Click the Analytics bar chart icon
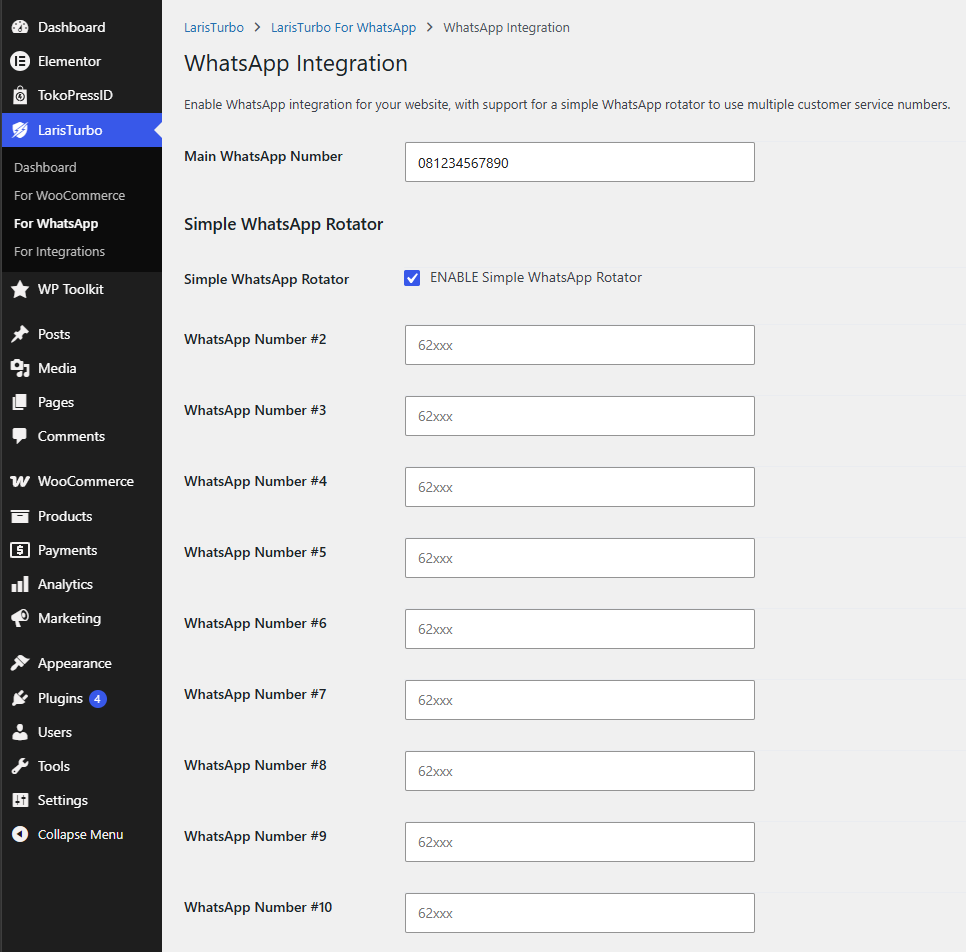The image size is (966, 952). 20,584
